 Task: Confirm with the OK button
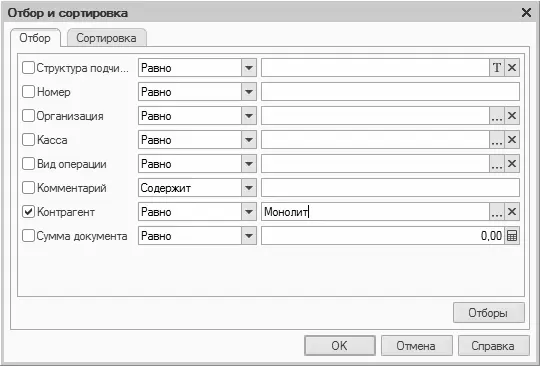point(340,346)
